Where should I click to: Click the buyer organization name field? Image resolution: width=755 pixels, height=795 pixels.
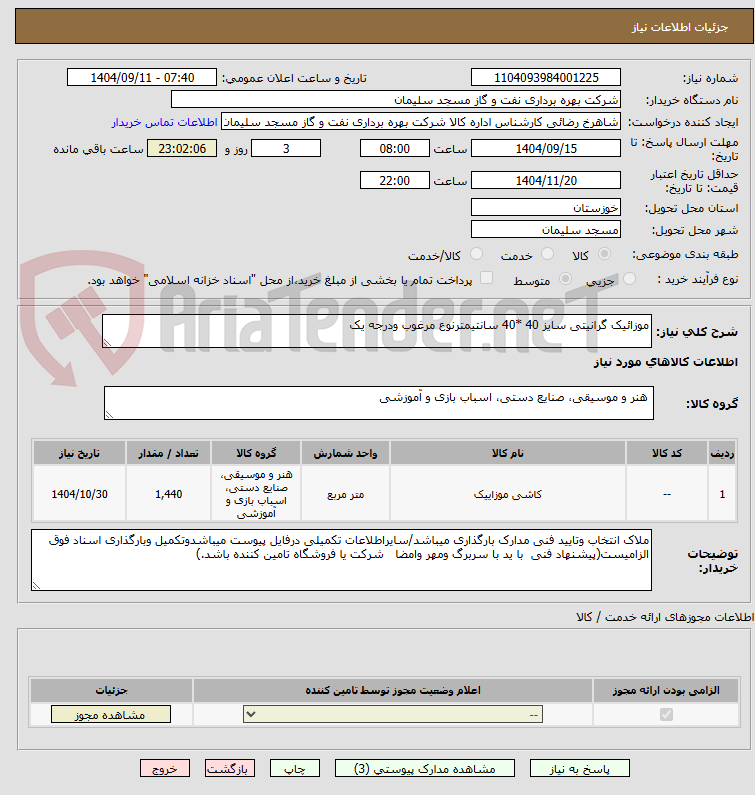pyautogui.click(x=396, y=100)
